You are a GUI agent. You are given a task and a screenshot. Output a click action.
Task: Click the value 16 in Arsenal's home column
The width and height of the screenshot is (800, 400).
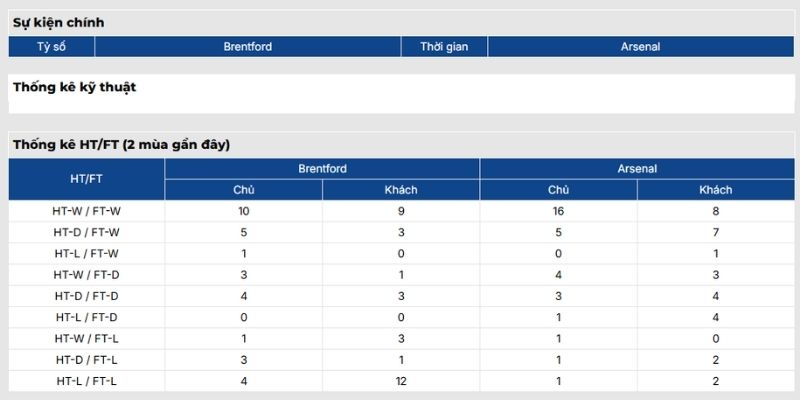tap(558, 211)
